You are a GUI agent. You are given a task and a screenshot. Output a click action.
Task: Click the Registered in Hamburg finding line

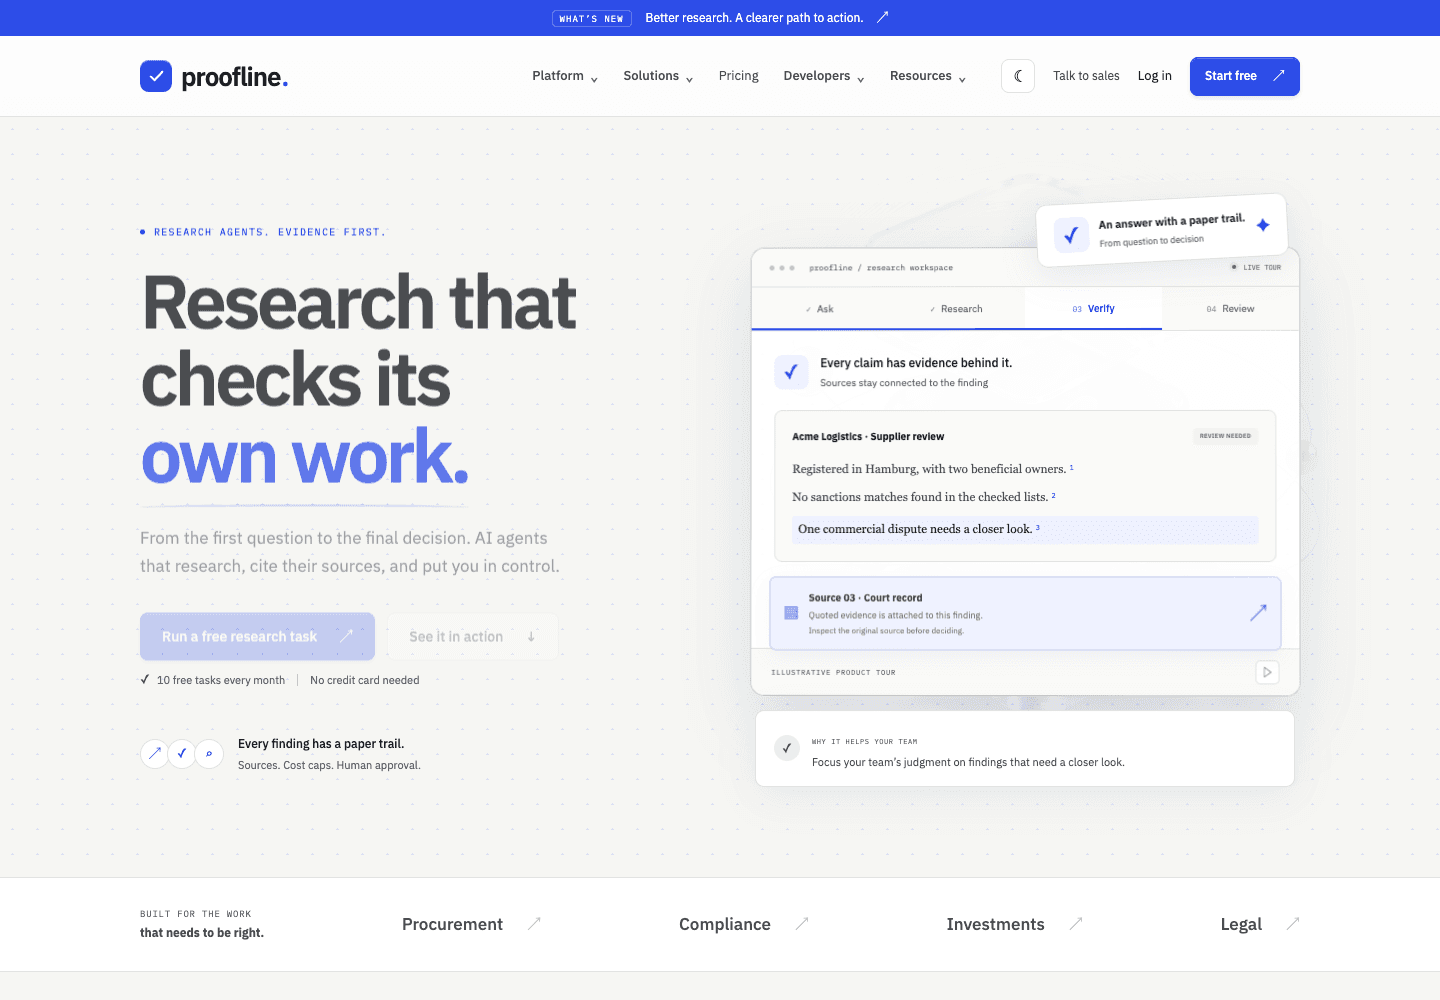[933, 469]
